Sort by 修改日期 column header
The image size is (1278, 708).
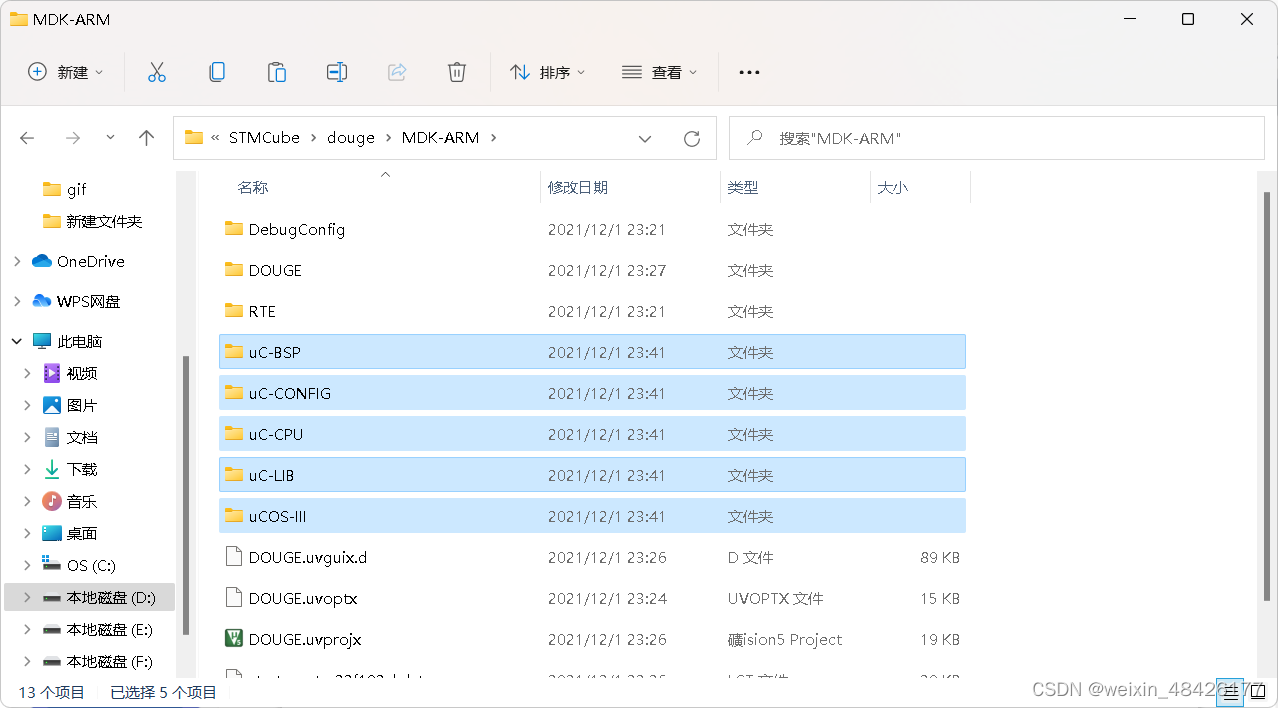click(578, 187)
